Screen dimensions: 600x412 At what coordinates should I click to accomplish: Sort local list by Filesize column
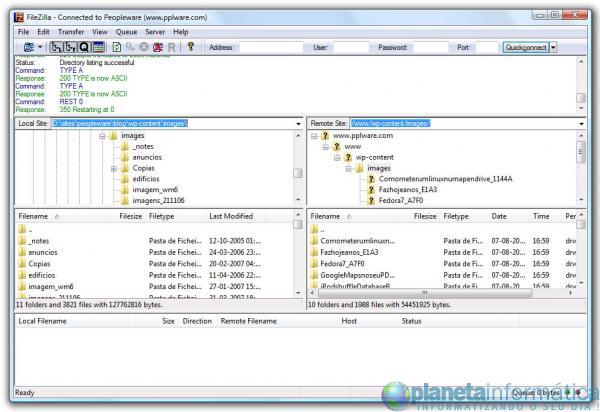(126, 217)
